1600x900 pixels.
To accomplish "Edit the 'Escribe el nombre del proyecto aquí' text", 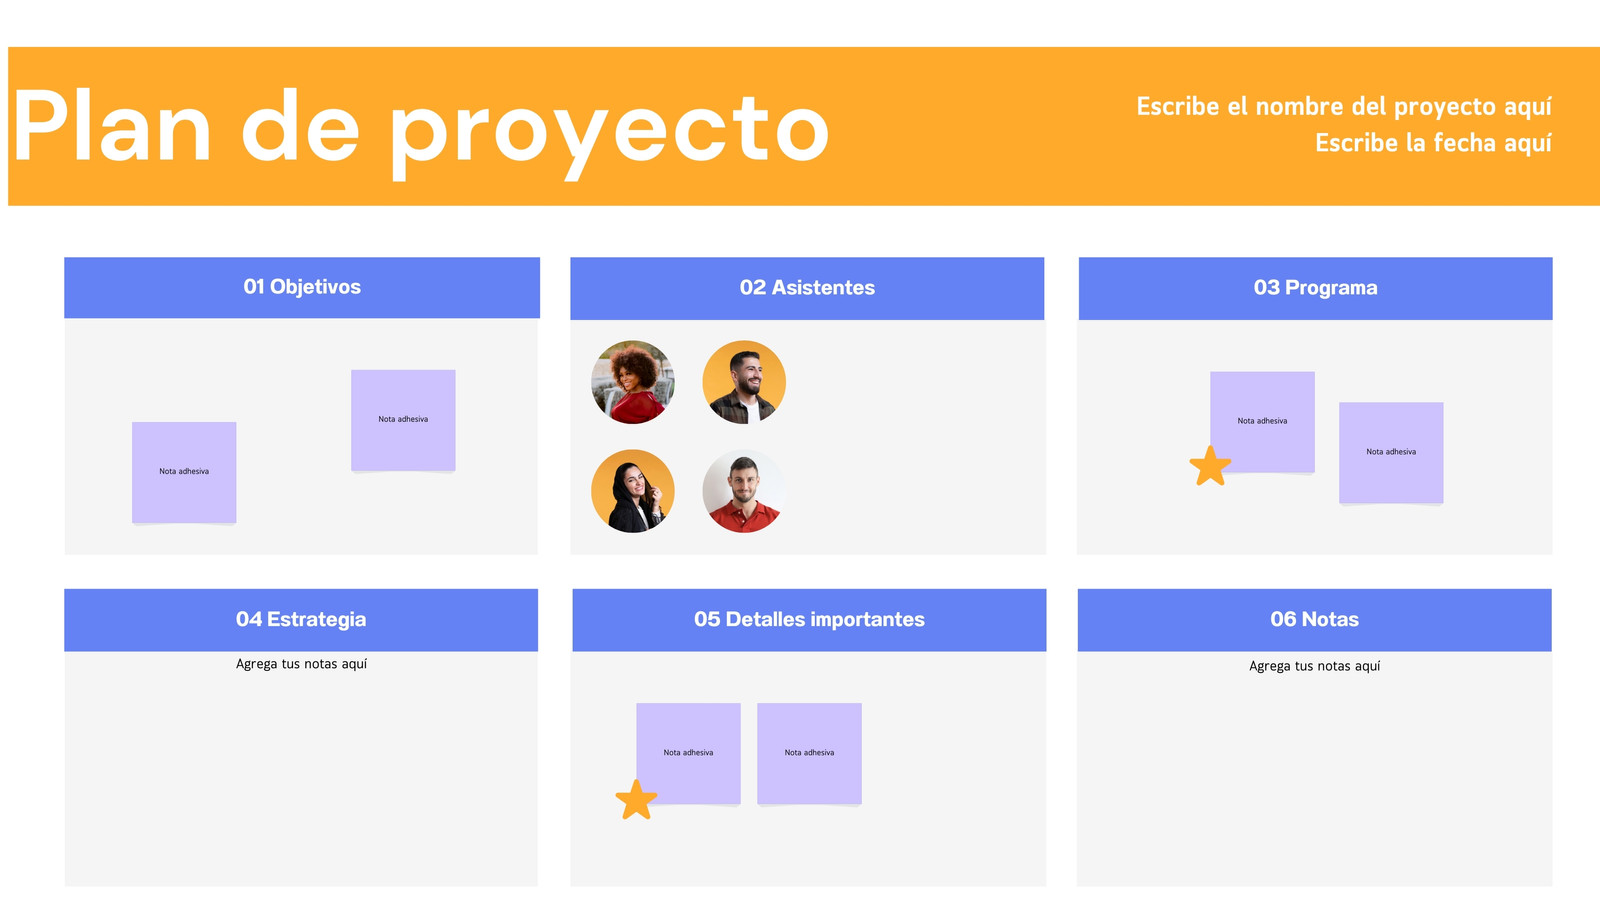I will (1344, 106).
